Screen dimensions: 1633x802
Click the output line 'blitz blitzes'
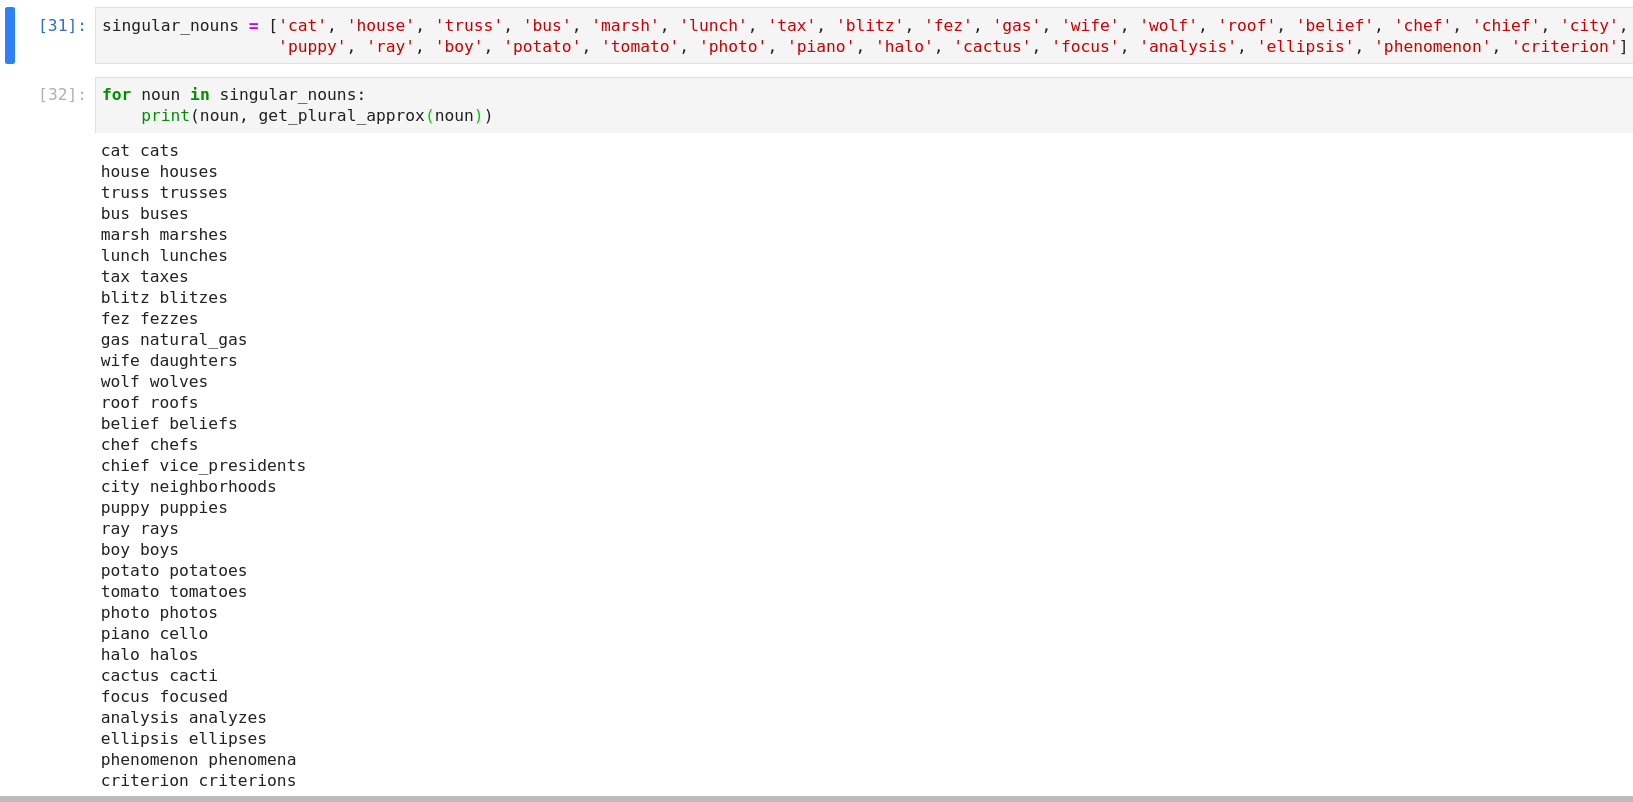coord(164,298)
